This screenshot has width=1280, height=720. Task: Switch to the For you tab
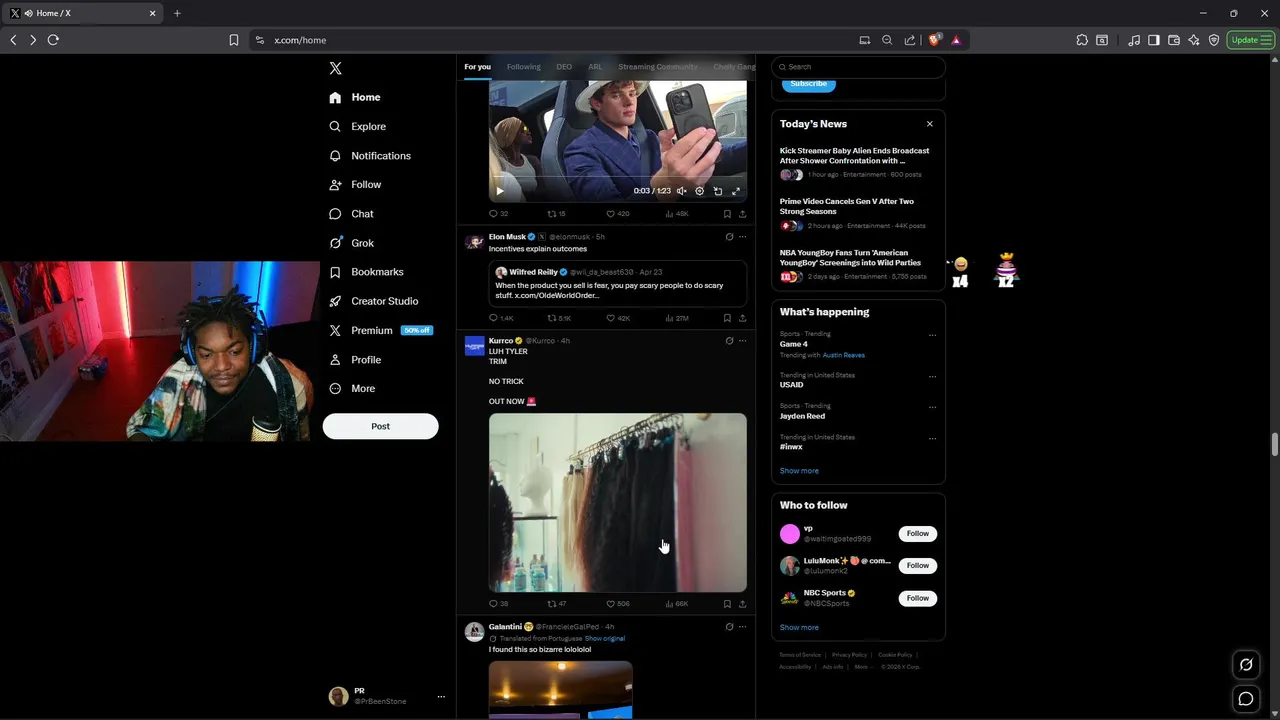coord(477,67)
